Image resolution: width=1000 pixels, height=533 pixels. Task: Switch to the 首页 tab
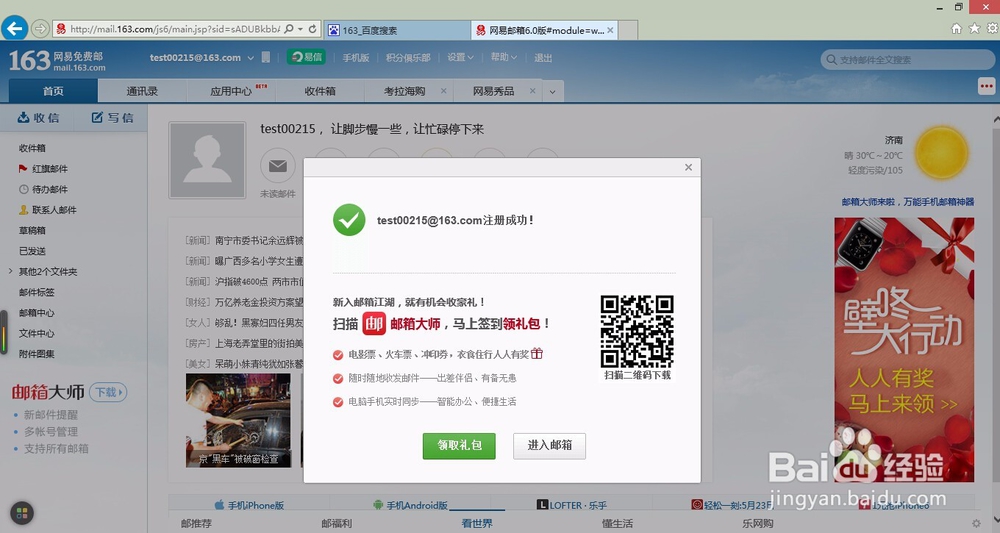point(53,91)
